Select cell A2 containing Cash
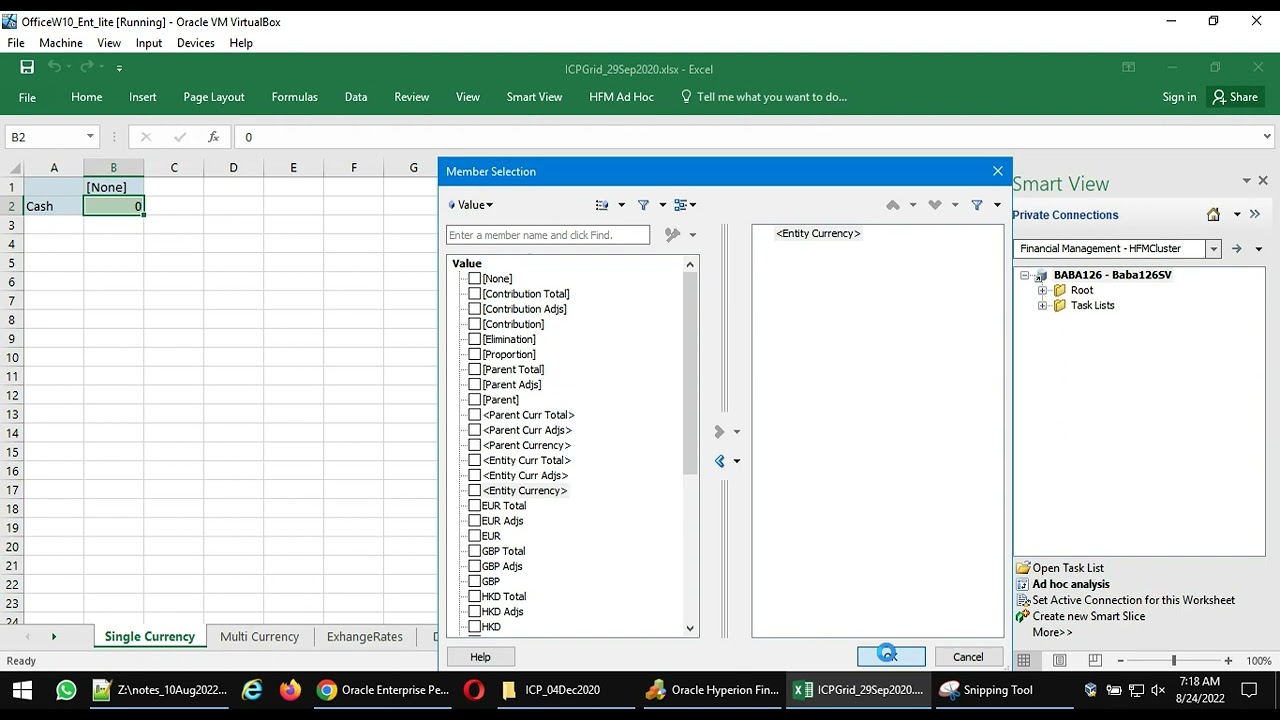This screenshot has height=720, width=1280. click(54, 206)
